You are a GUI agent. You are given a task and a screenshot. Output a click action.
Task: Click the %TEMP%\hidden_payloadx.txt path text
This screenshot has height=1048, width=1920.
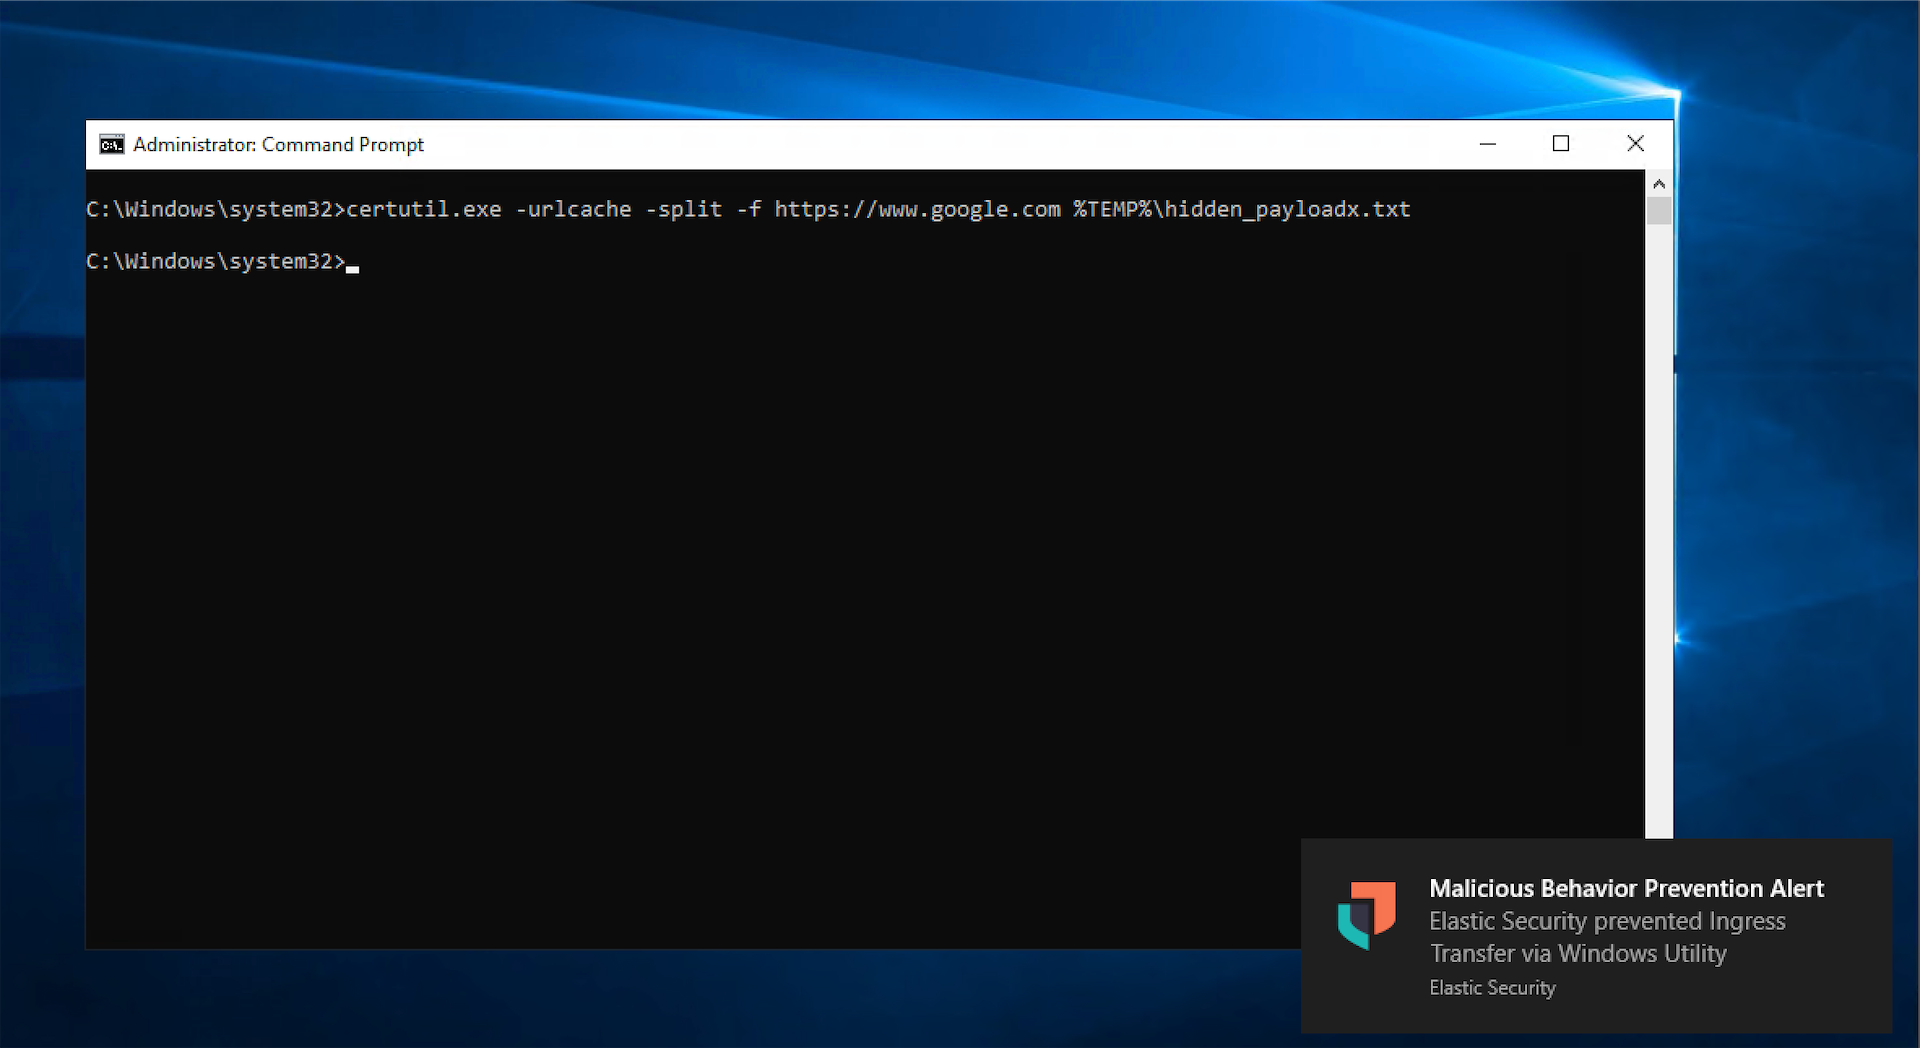(x=1242, y=209)
